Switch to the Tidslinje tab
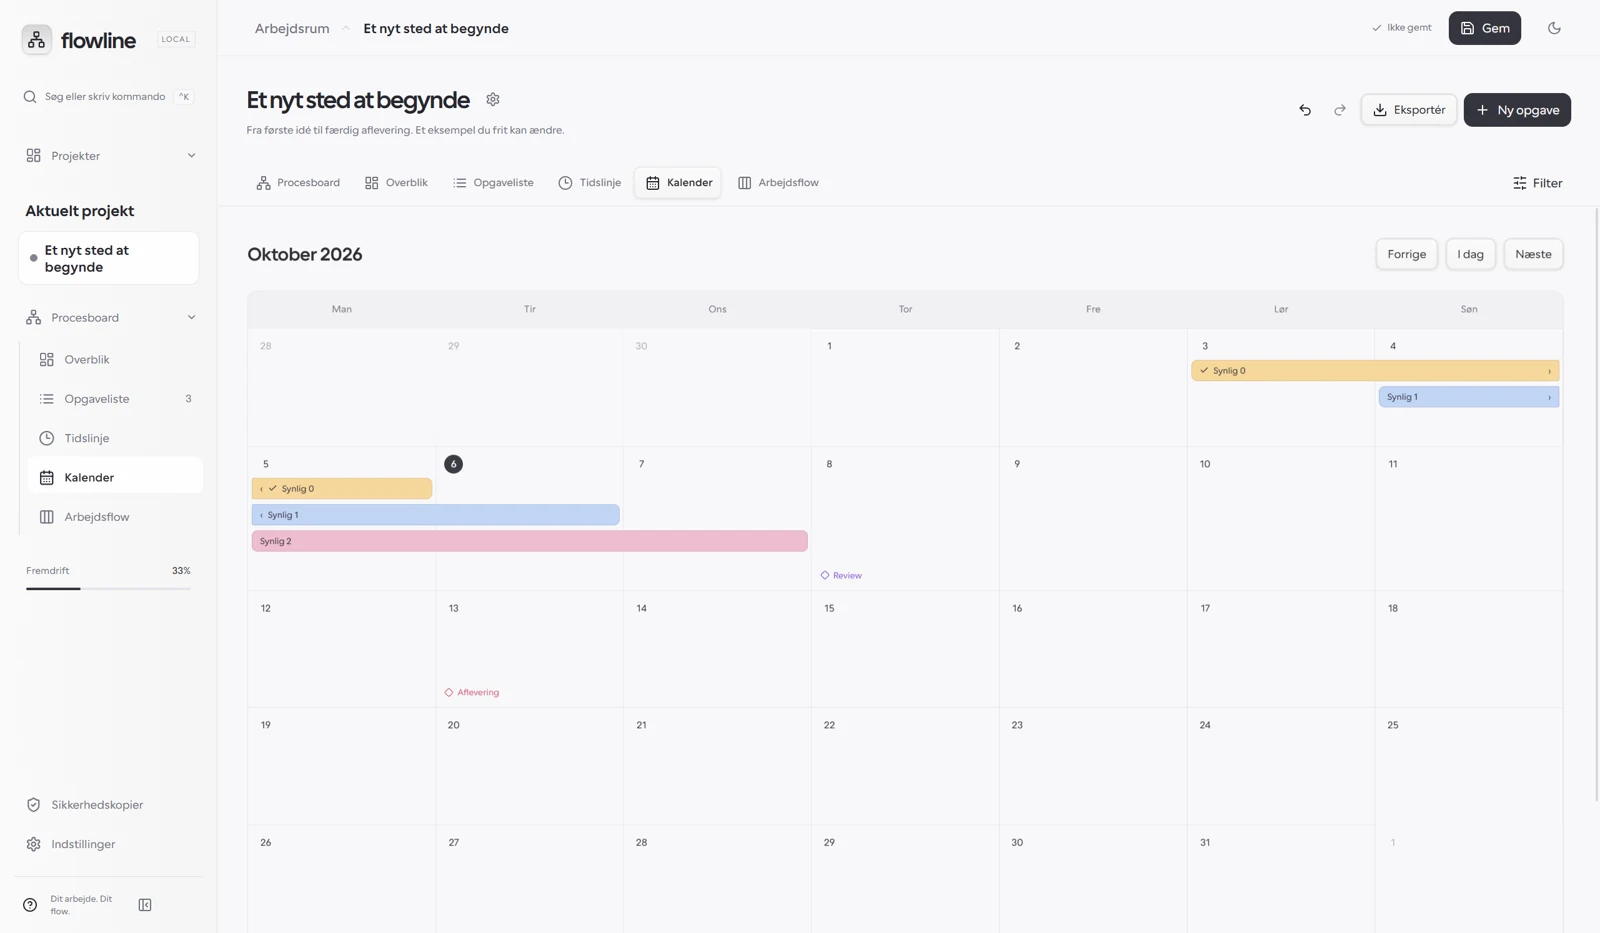Screen dimensions: 1600x933 (x=589, y=183)
